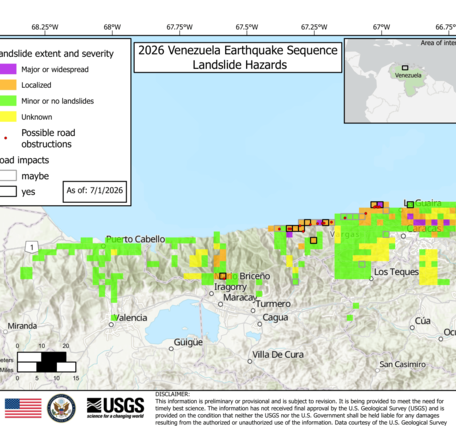
Task: Click the 'San Casimiro' town label
Action: pos(403,364)
